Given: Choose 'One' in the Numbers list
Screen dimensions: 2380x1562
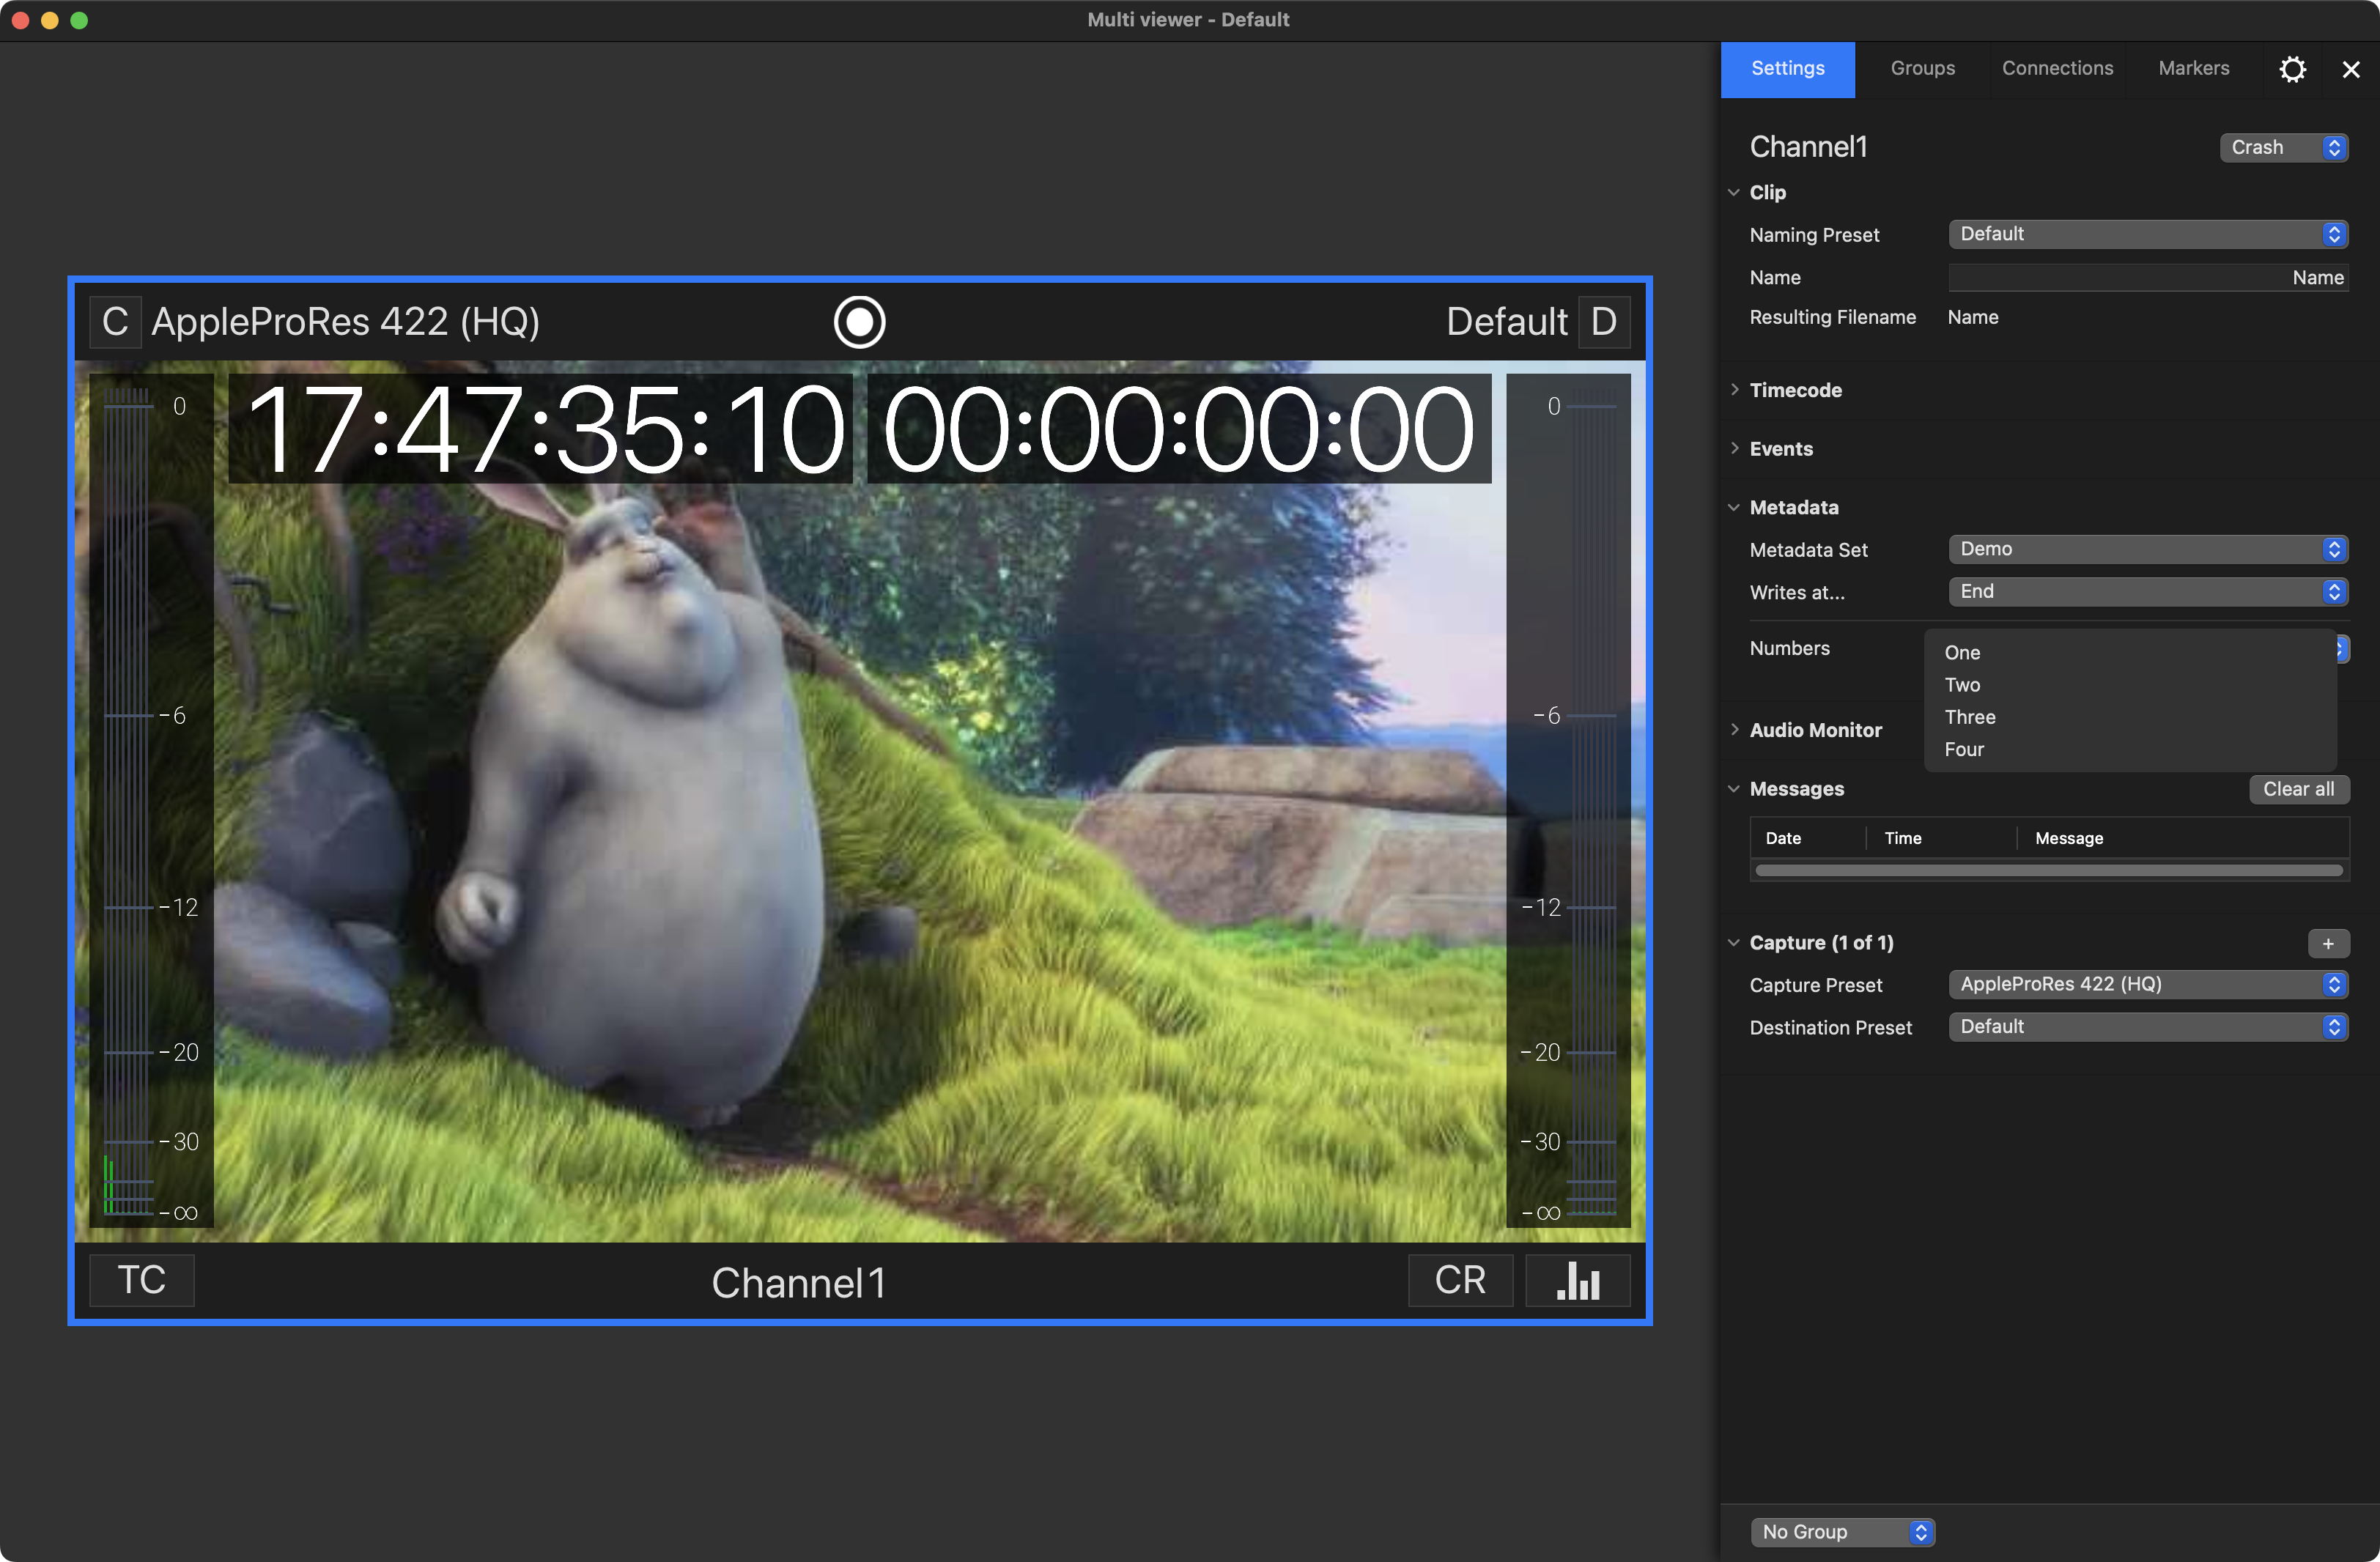Looking at the screenshot, I should 2130,653.
